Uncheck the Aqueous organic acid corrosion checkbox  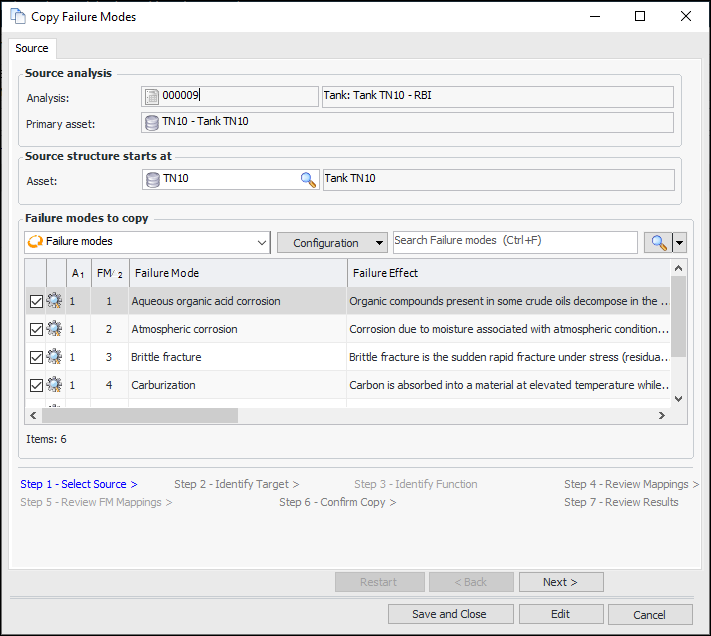coord(36,301)
